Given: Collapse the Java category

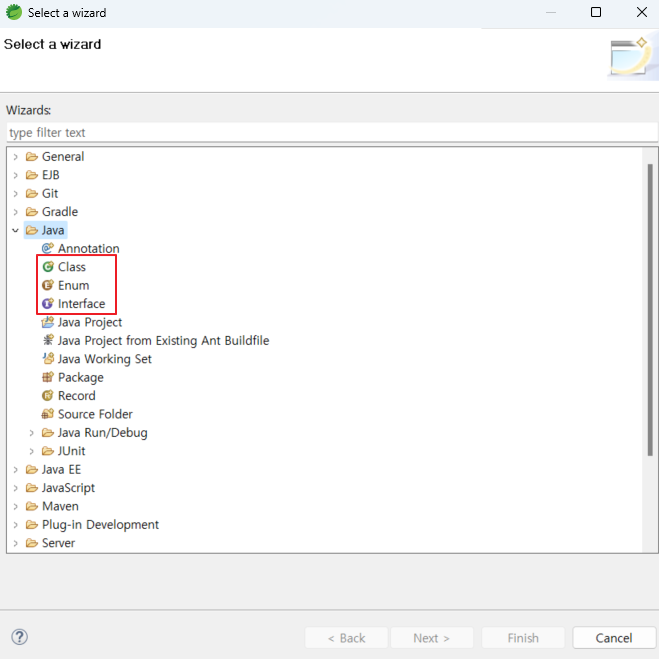Looking at the screenshot, I should [x=16, y=230].
